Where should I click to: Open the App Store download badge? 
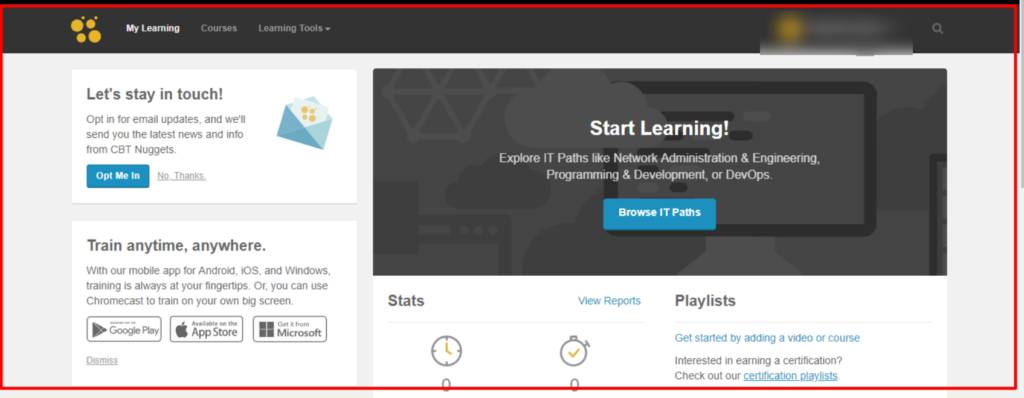coord(206,329)
